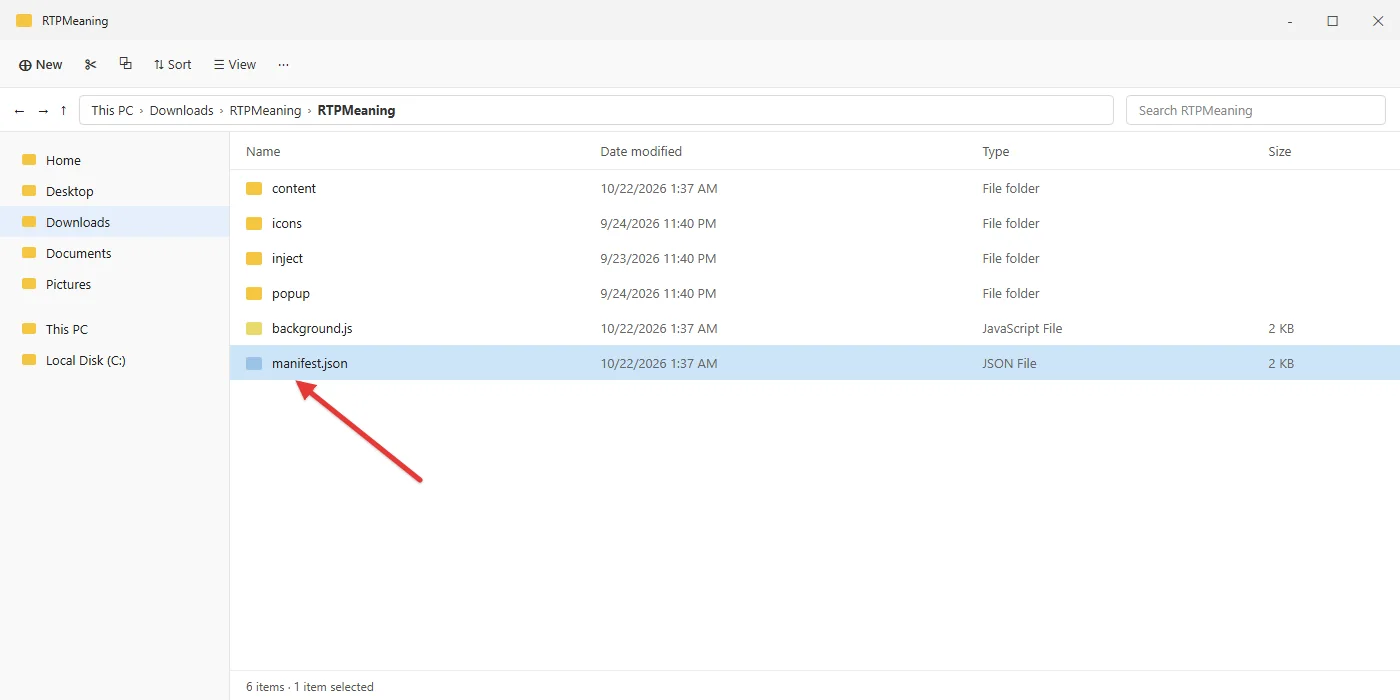1400x700 pixels.
Task: Select the inject folder
Action: point(815,258)
